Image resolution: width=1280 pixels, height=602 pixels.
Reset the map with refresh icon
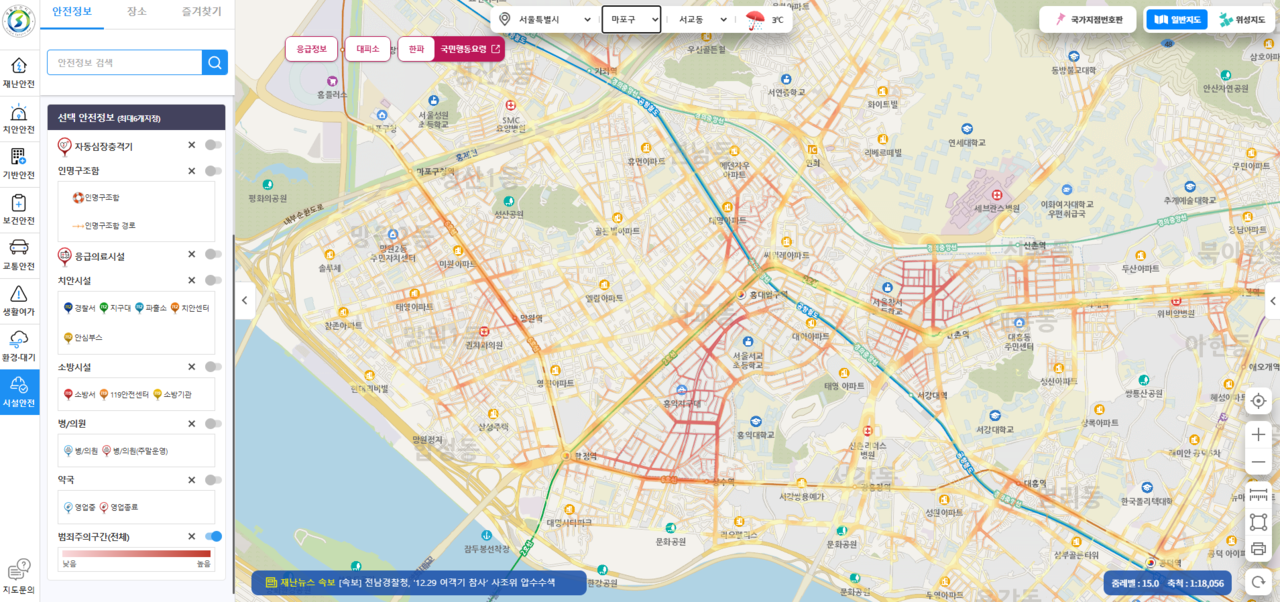tap(1259, 581)
